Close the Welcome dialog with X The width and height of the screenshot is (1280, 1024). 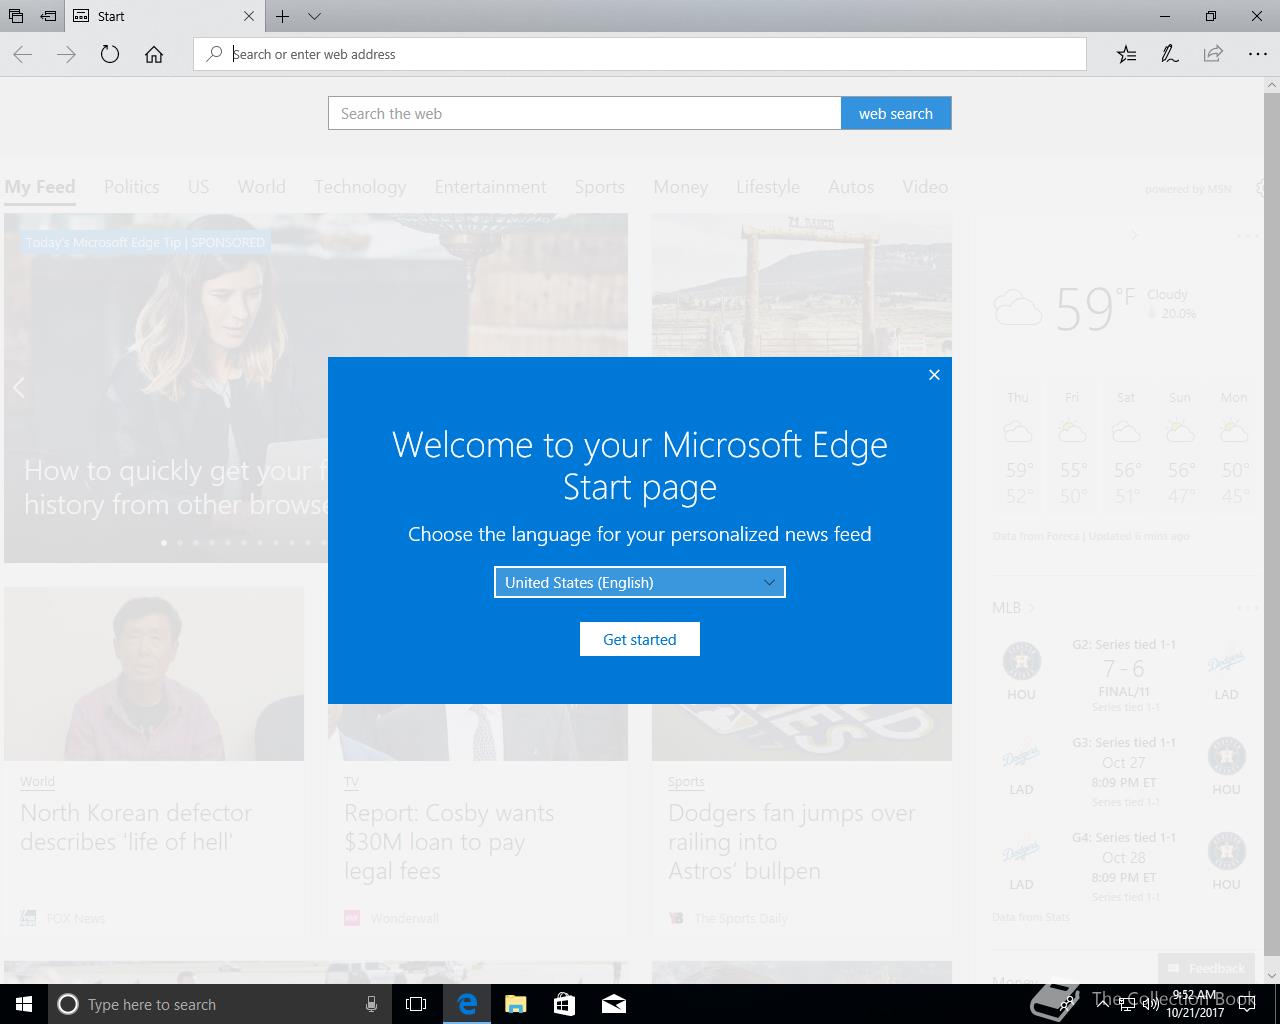click(934, 375)
